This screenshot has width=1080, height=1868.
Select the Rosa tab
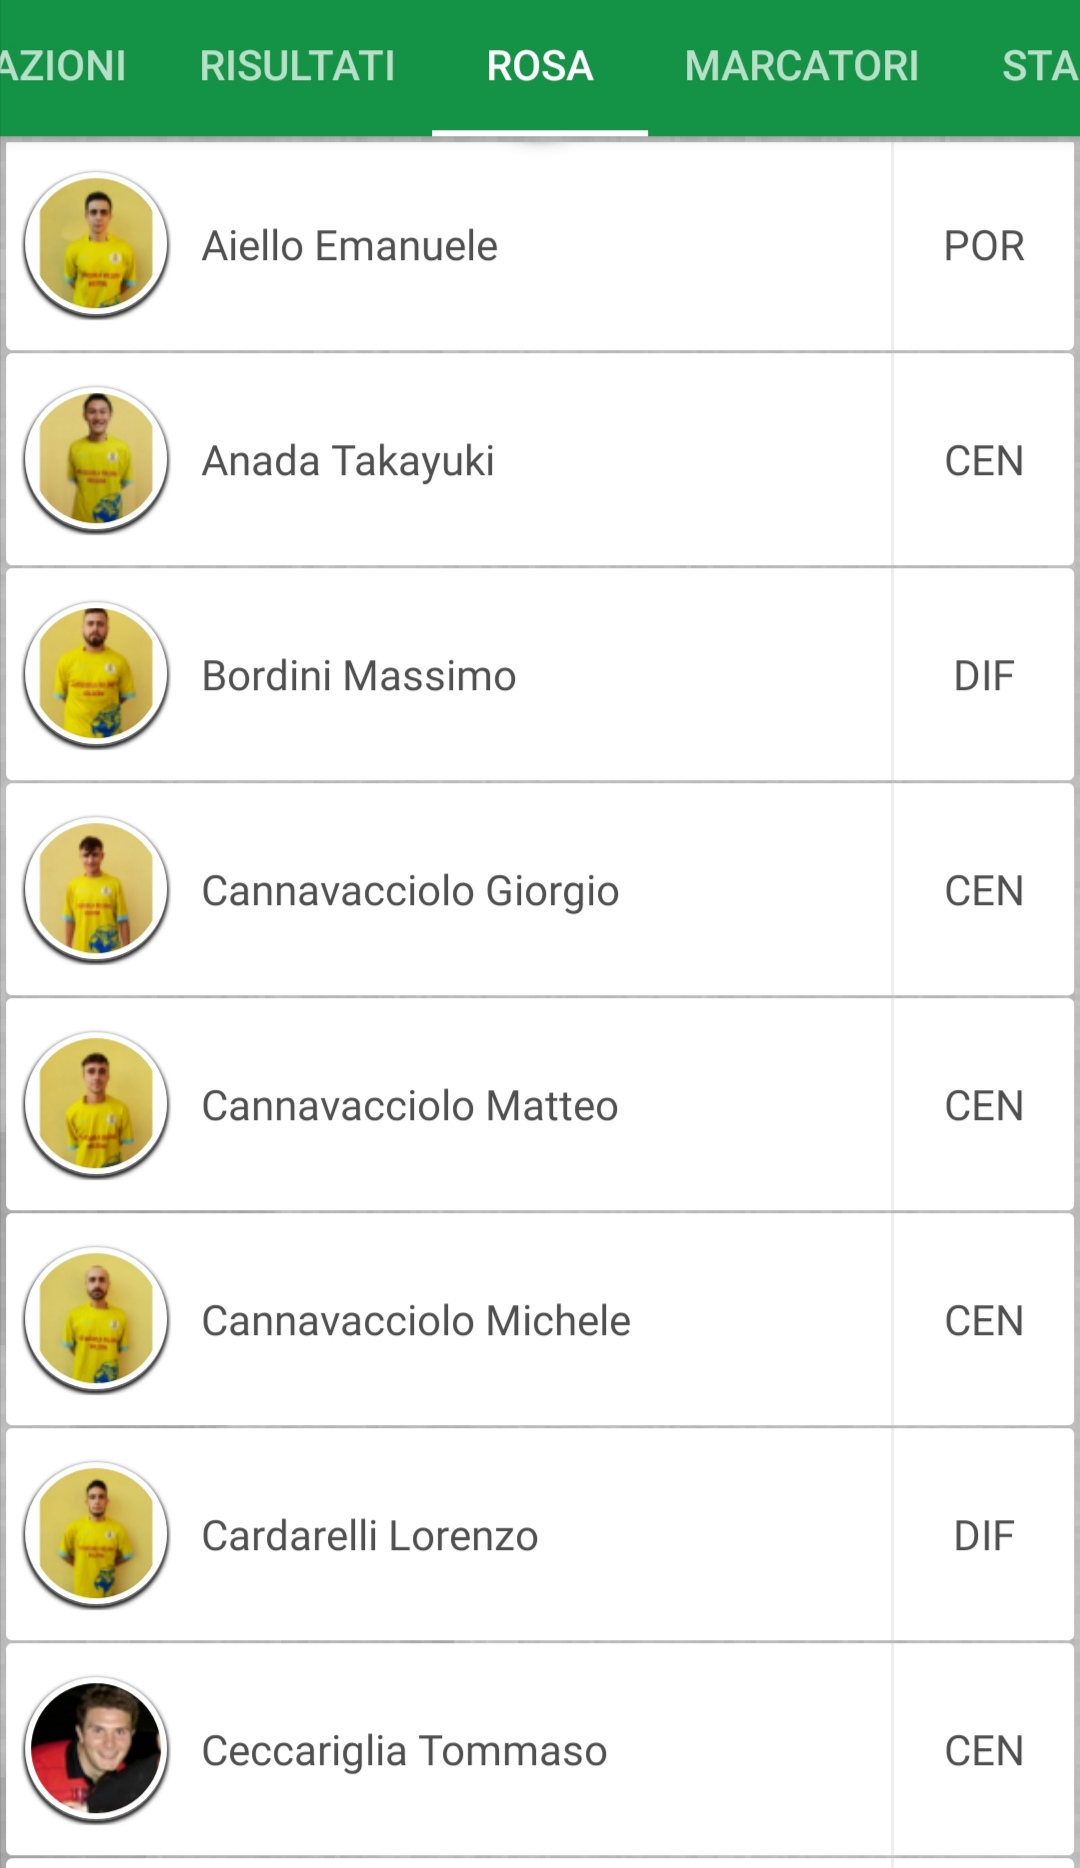[540, 66]
